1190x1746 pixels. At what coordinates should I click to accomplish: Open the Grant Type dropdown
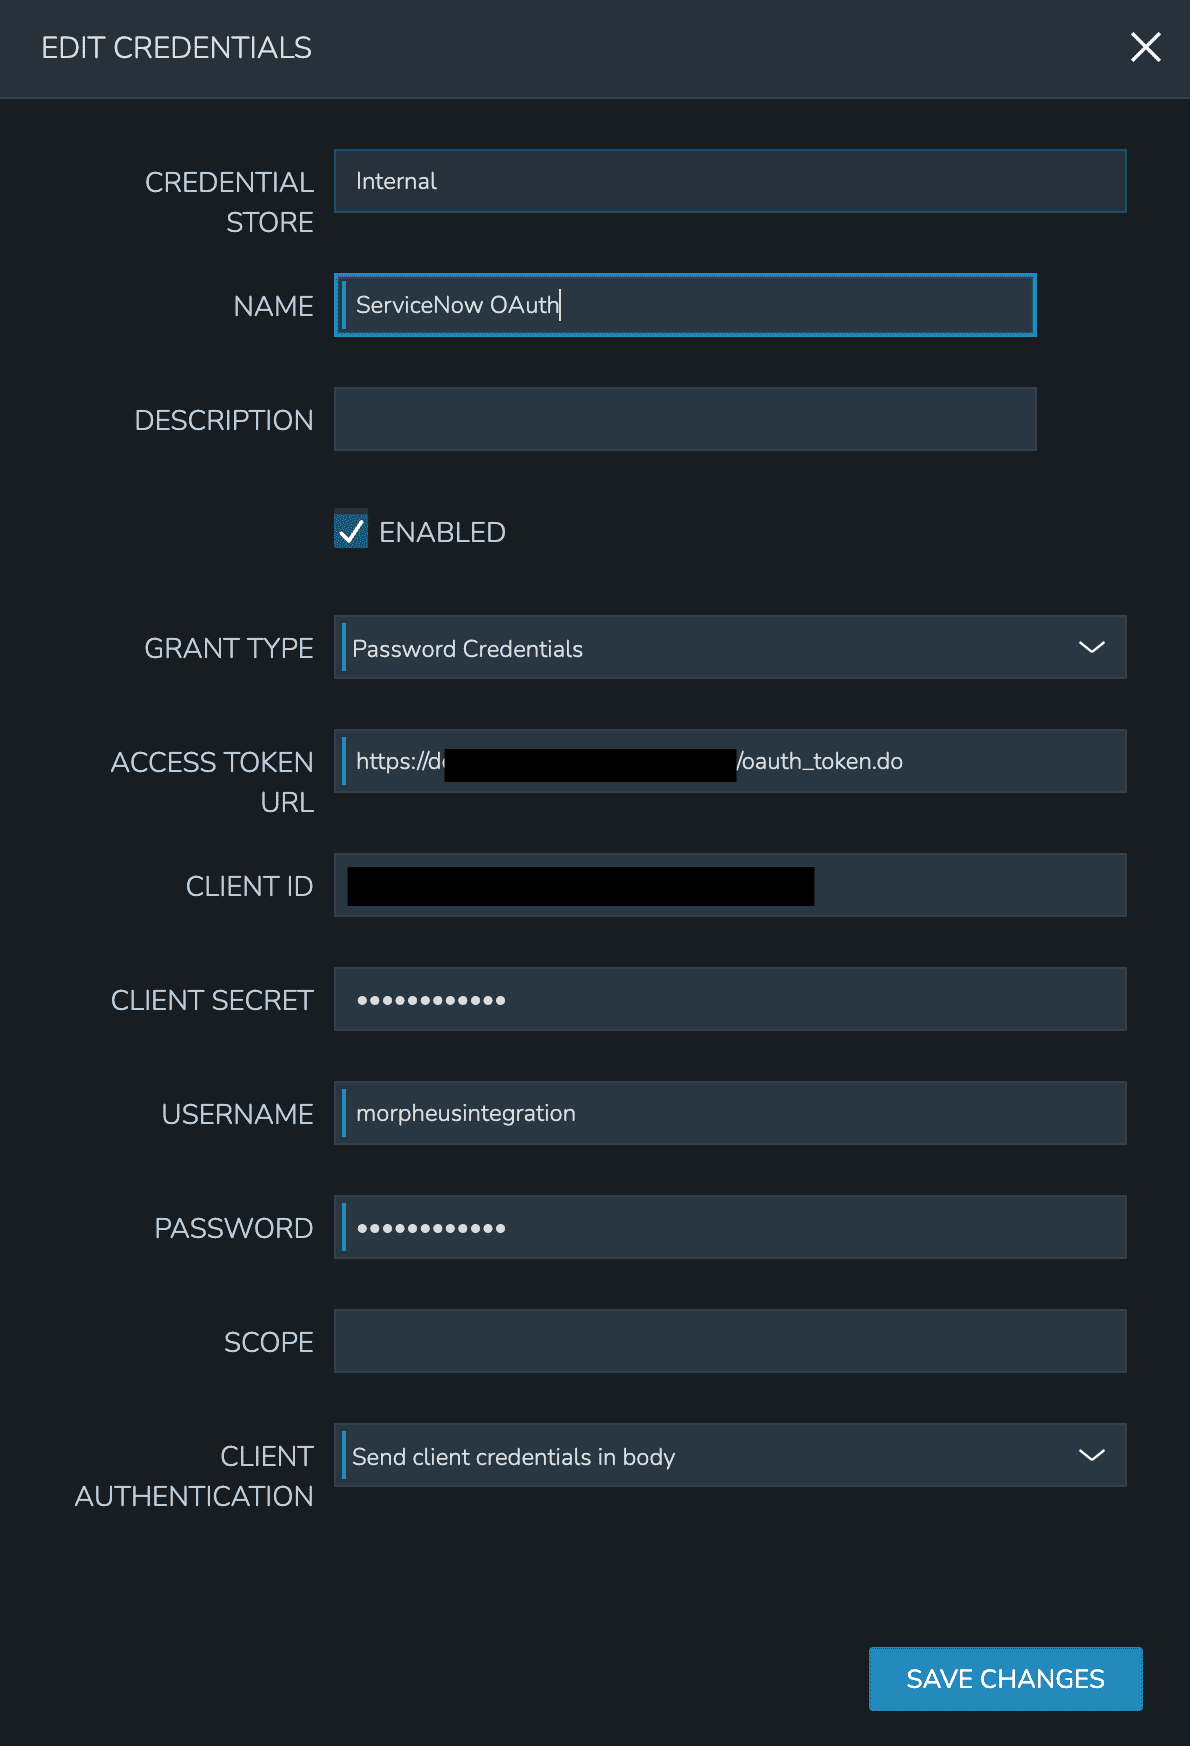click(730, 647)
